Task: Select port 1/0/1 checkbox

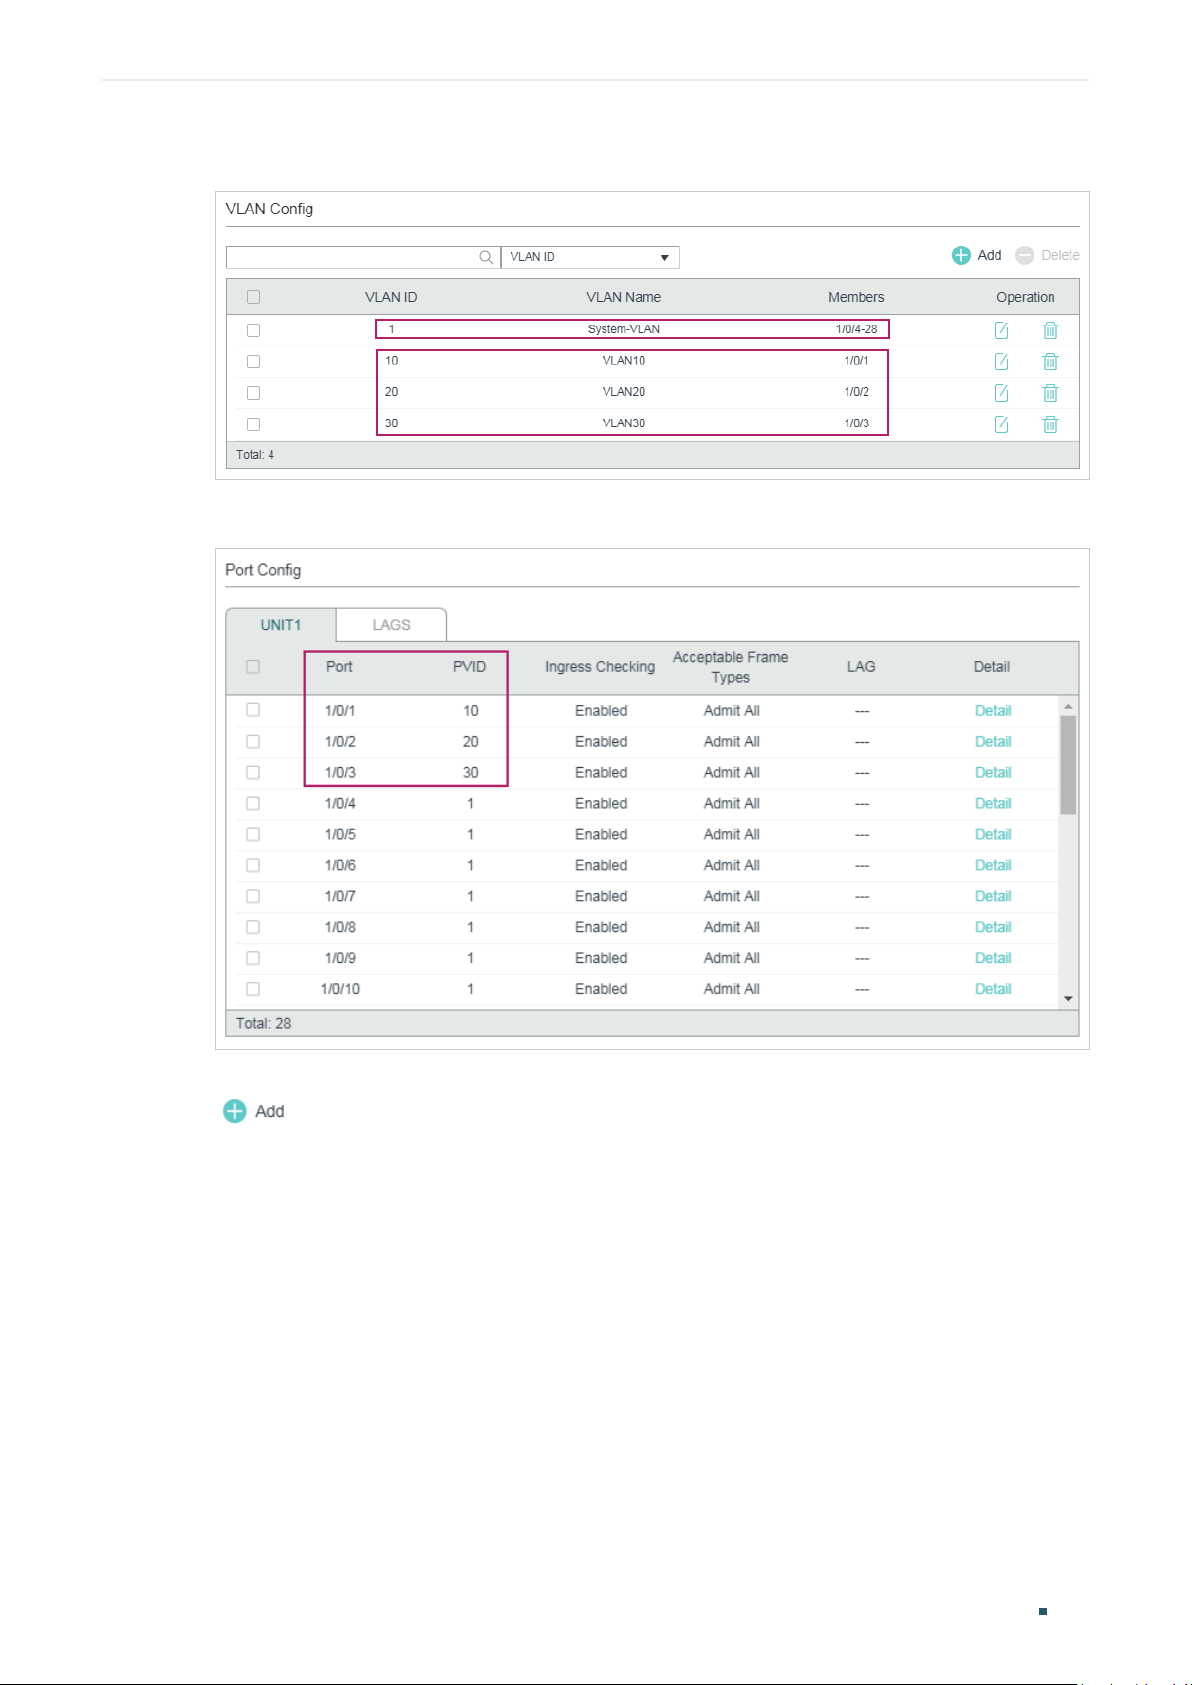Action: (x=253, y=710)
